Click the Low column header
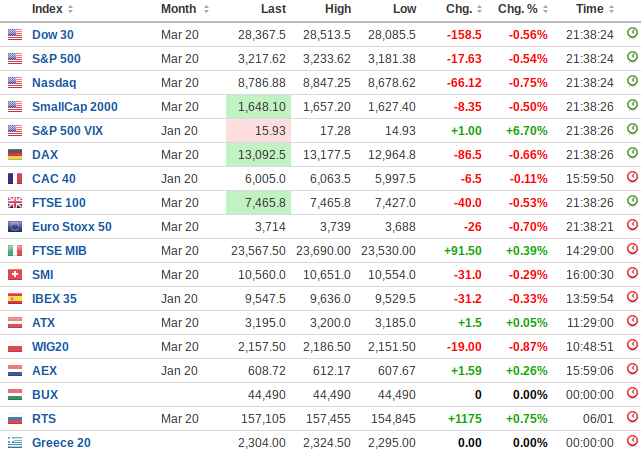 (405, 9)
